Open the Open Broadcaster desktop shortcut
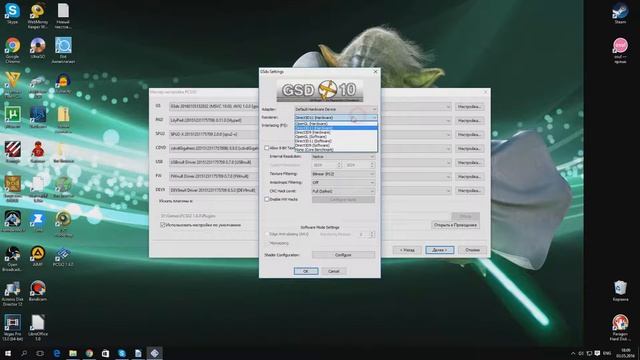The image size is (640, 360). click(12, 258)
